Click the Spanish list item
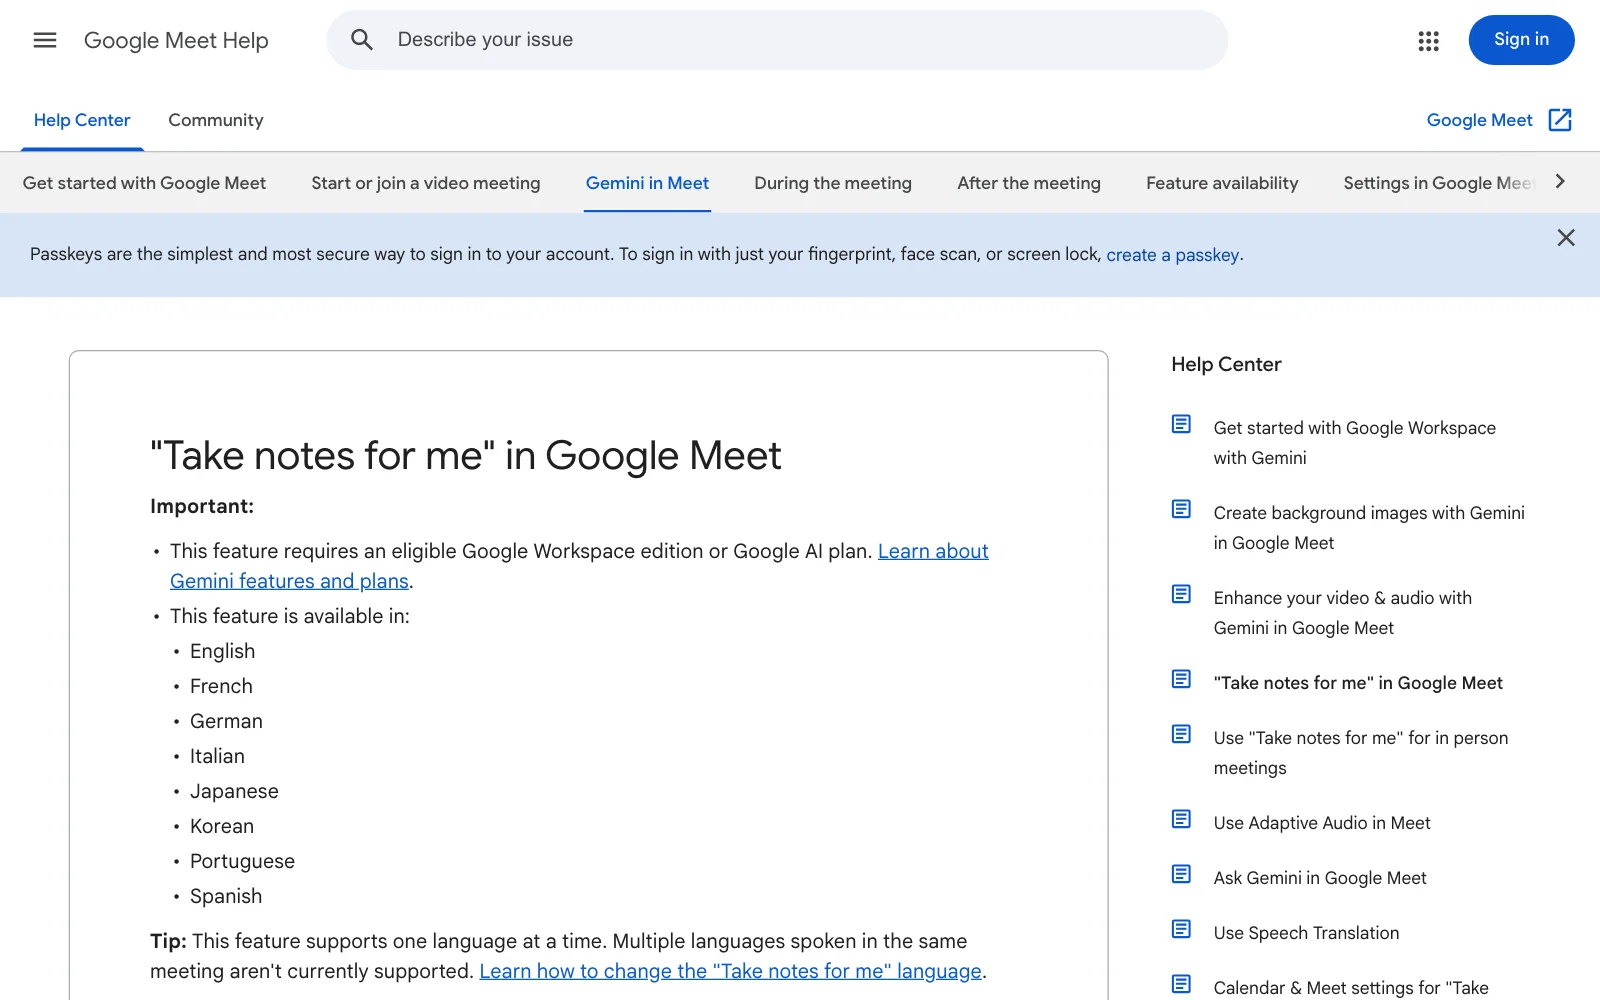 coord(226,896)
